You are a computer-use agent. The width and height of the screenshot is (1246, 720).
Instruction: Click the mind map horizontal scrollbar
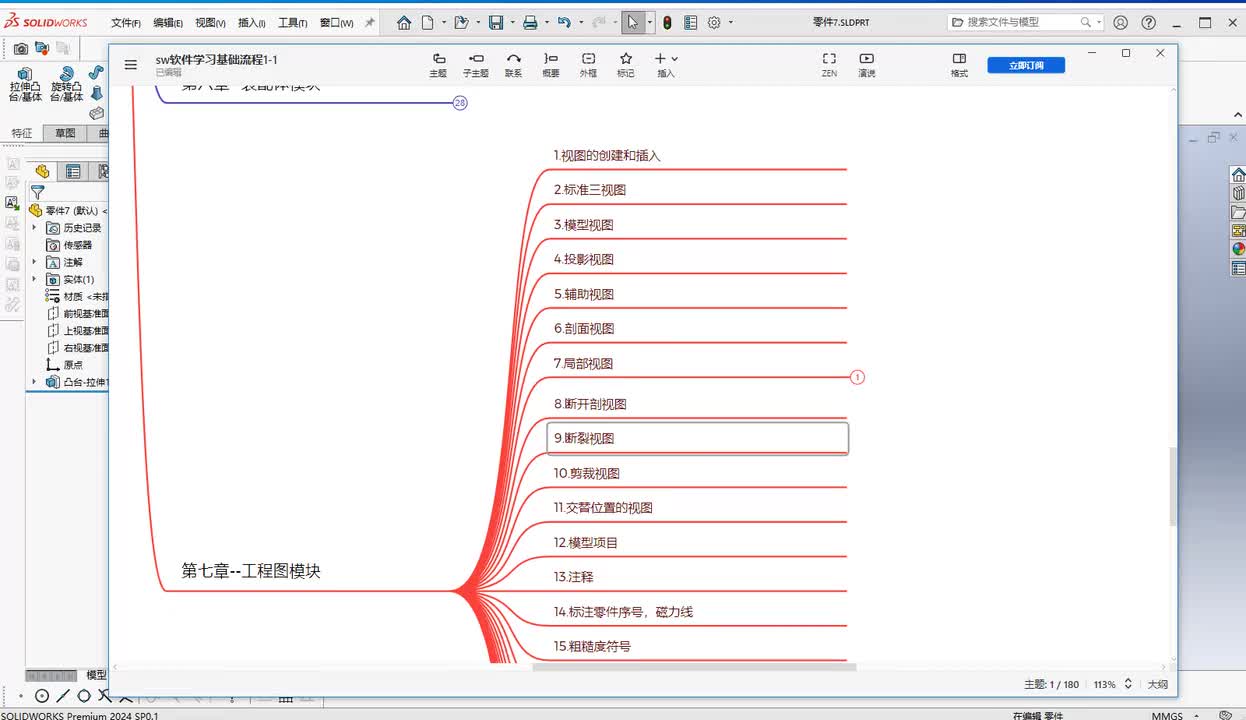click(x=694, y=666)
